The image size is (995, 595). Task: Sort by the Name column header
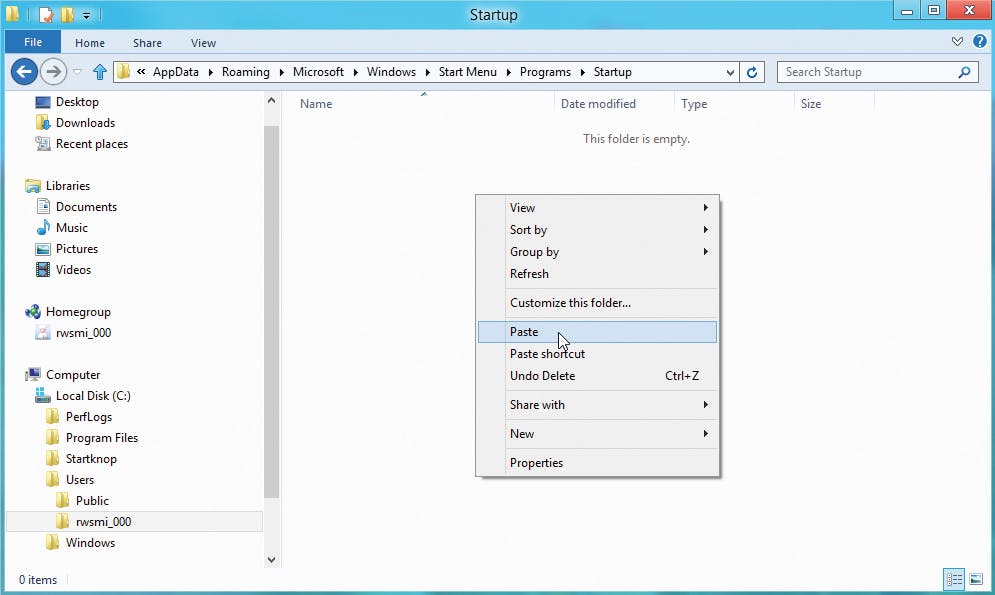tap(316, 104)
